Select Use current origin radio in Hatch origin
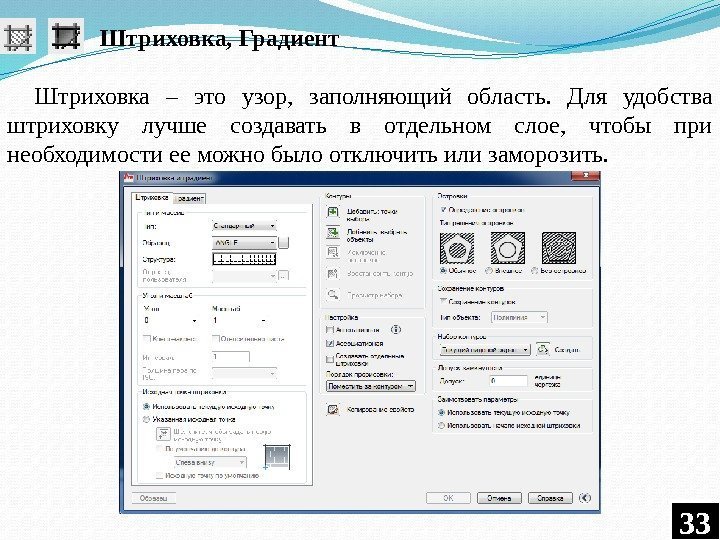The width and height of the screenshot is (720, 540). coord(146,406)
